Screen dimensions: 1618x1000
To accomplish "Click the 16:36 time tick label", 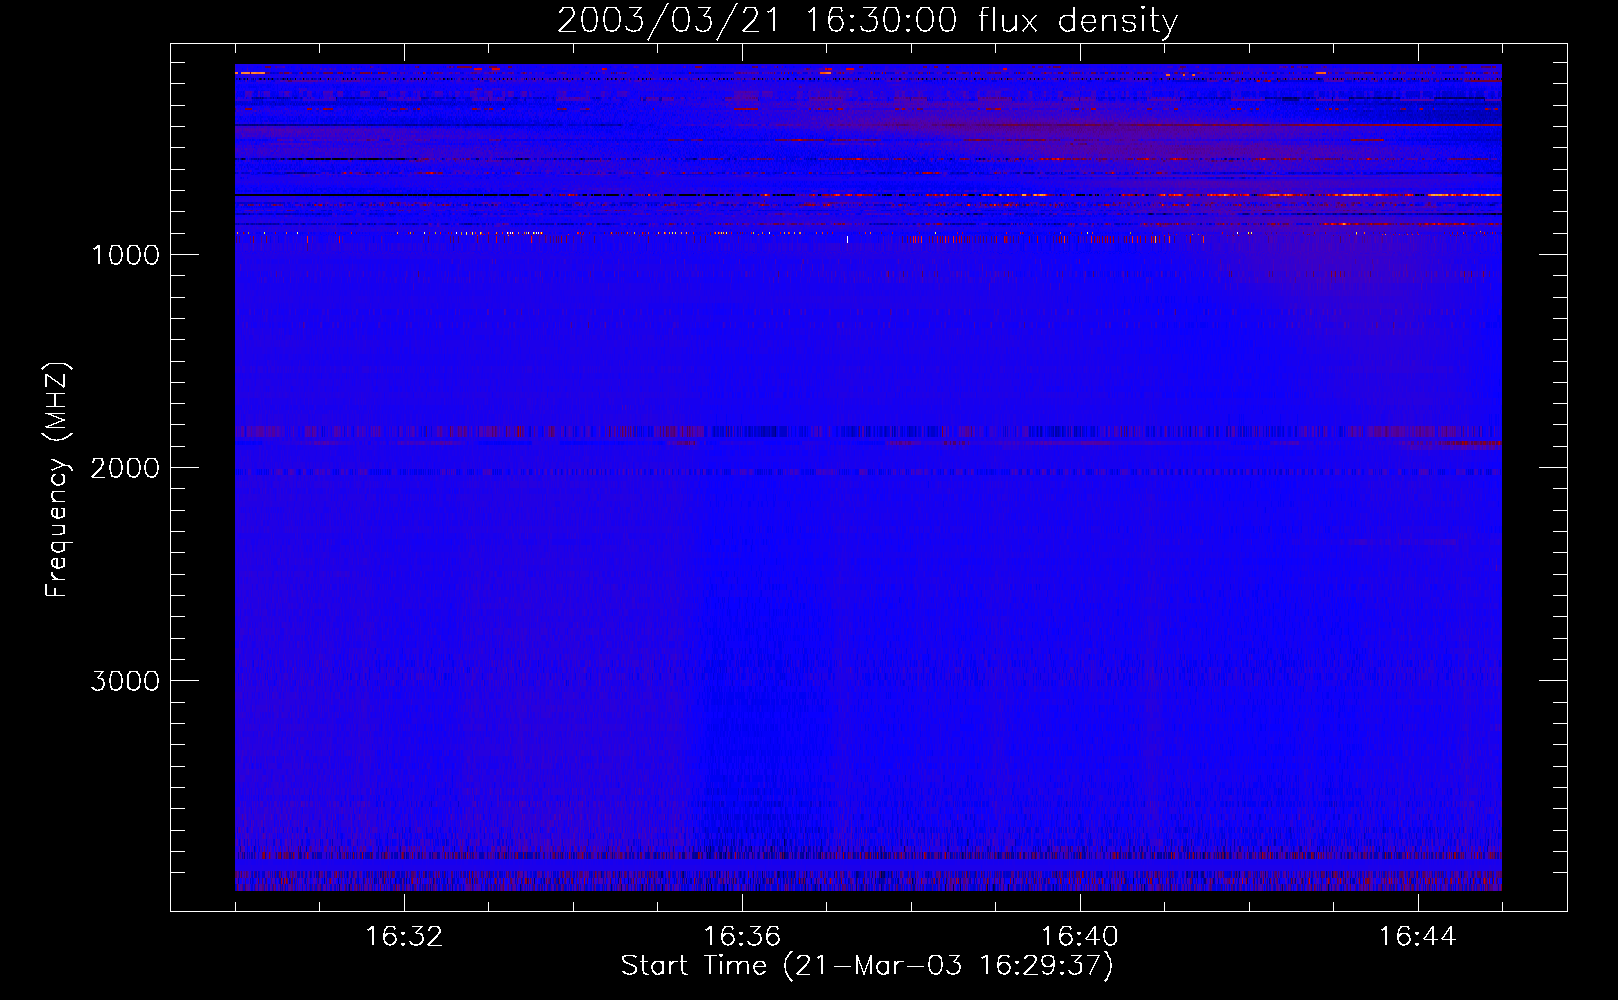I will point(742,937).
